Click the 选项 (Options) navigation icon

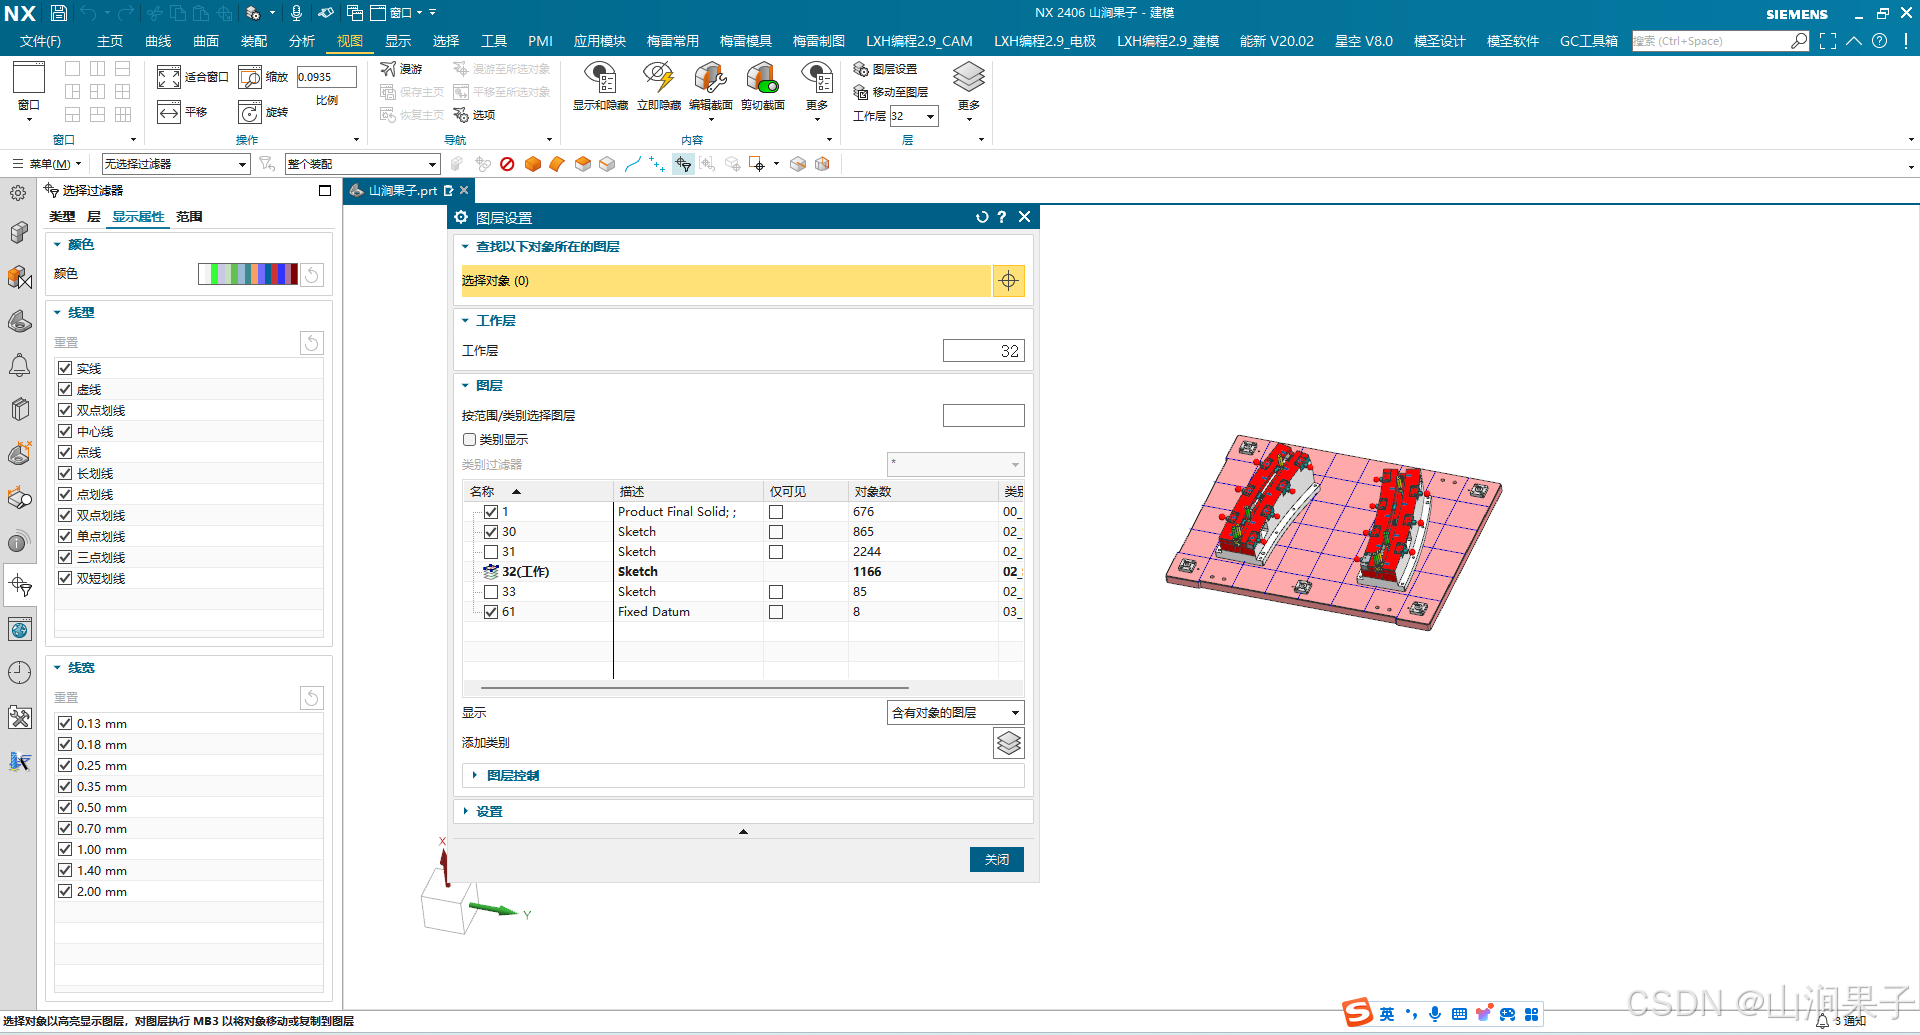point(474,115)
